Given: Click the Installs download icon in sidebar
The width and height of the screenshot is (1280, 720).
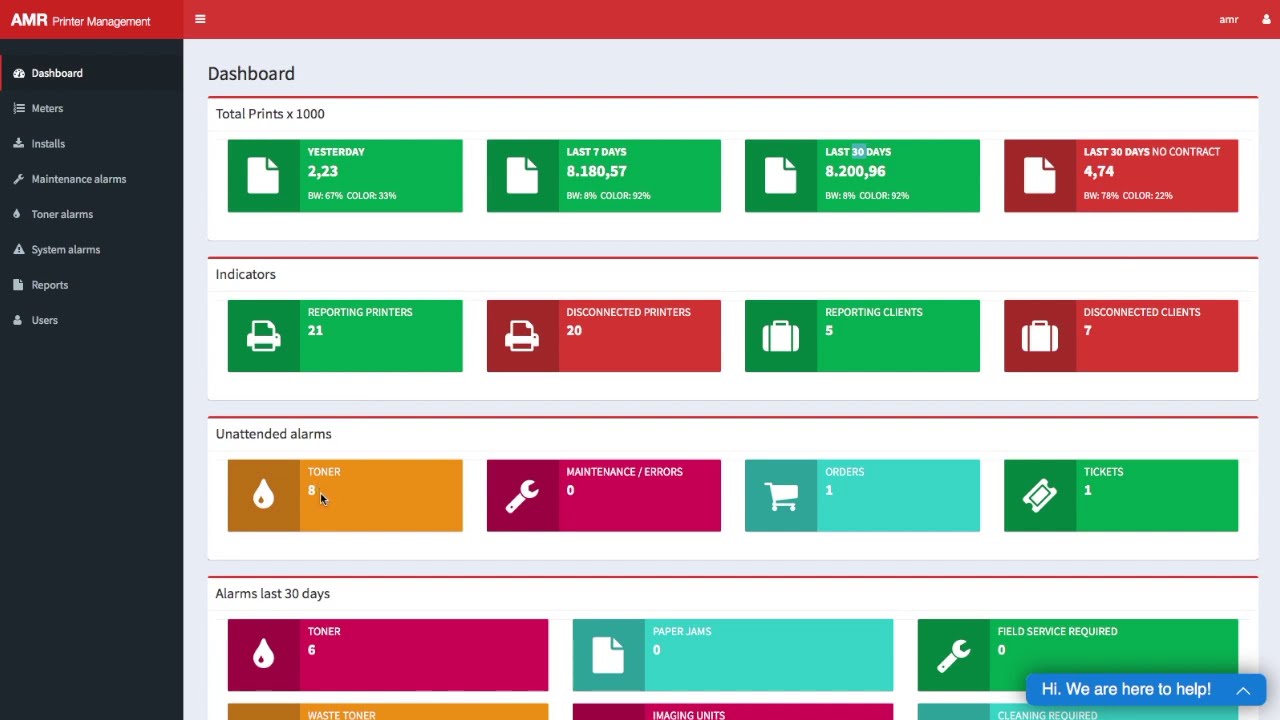Looking at the screenshot, I should point(19,144).
